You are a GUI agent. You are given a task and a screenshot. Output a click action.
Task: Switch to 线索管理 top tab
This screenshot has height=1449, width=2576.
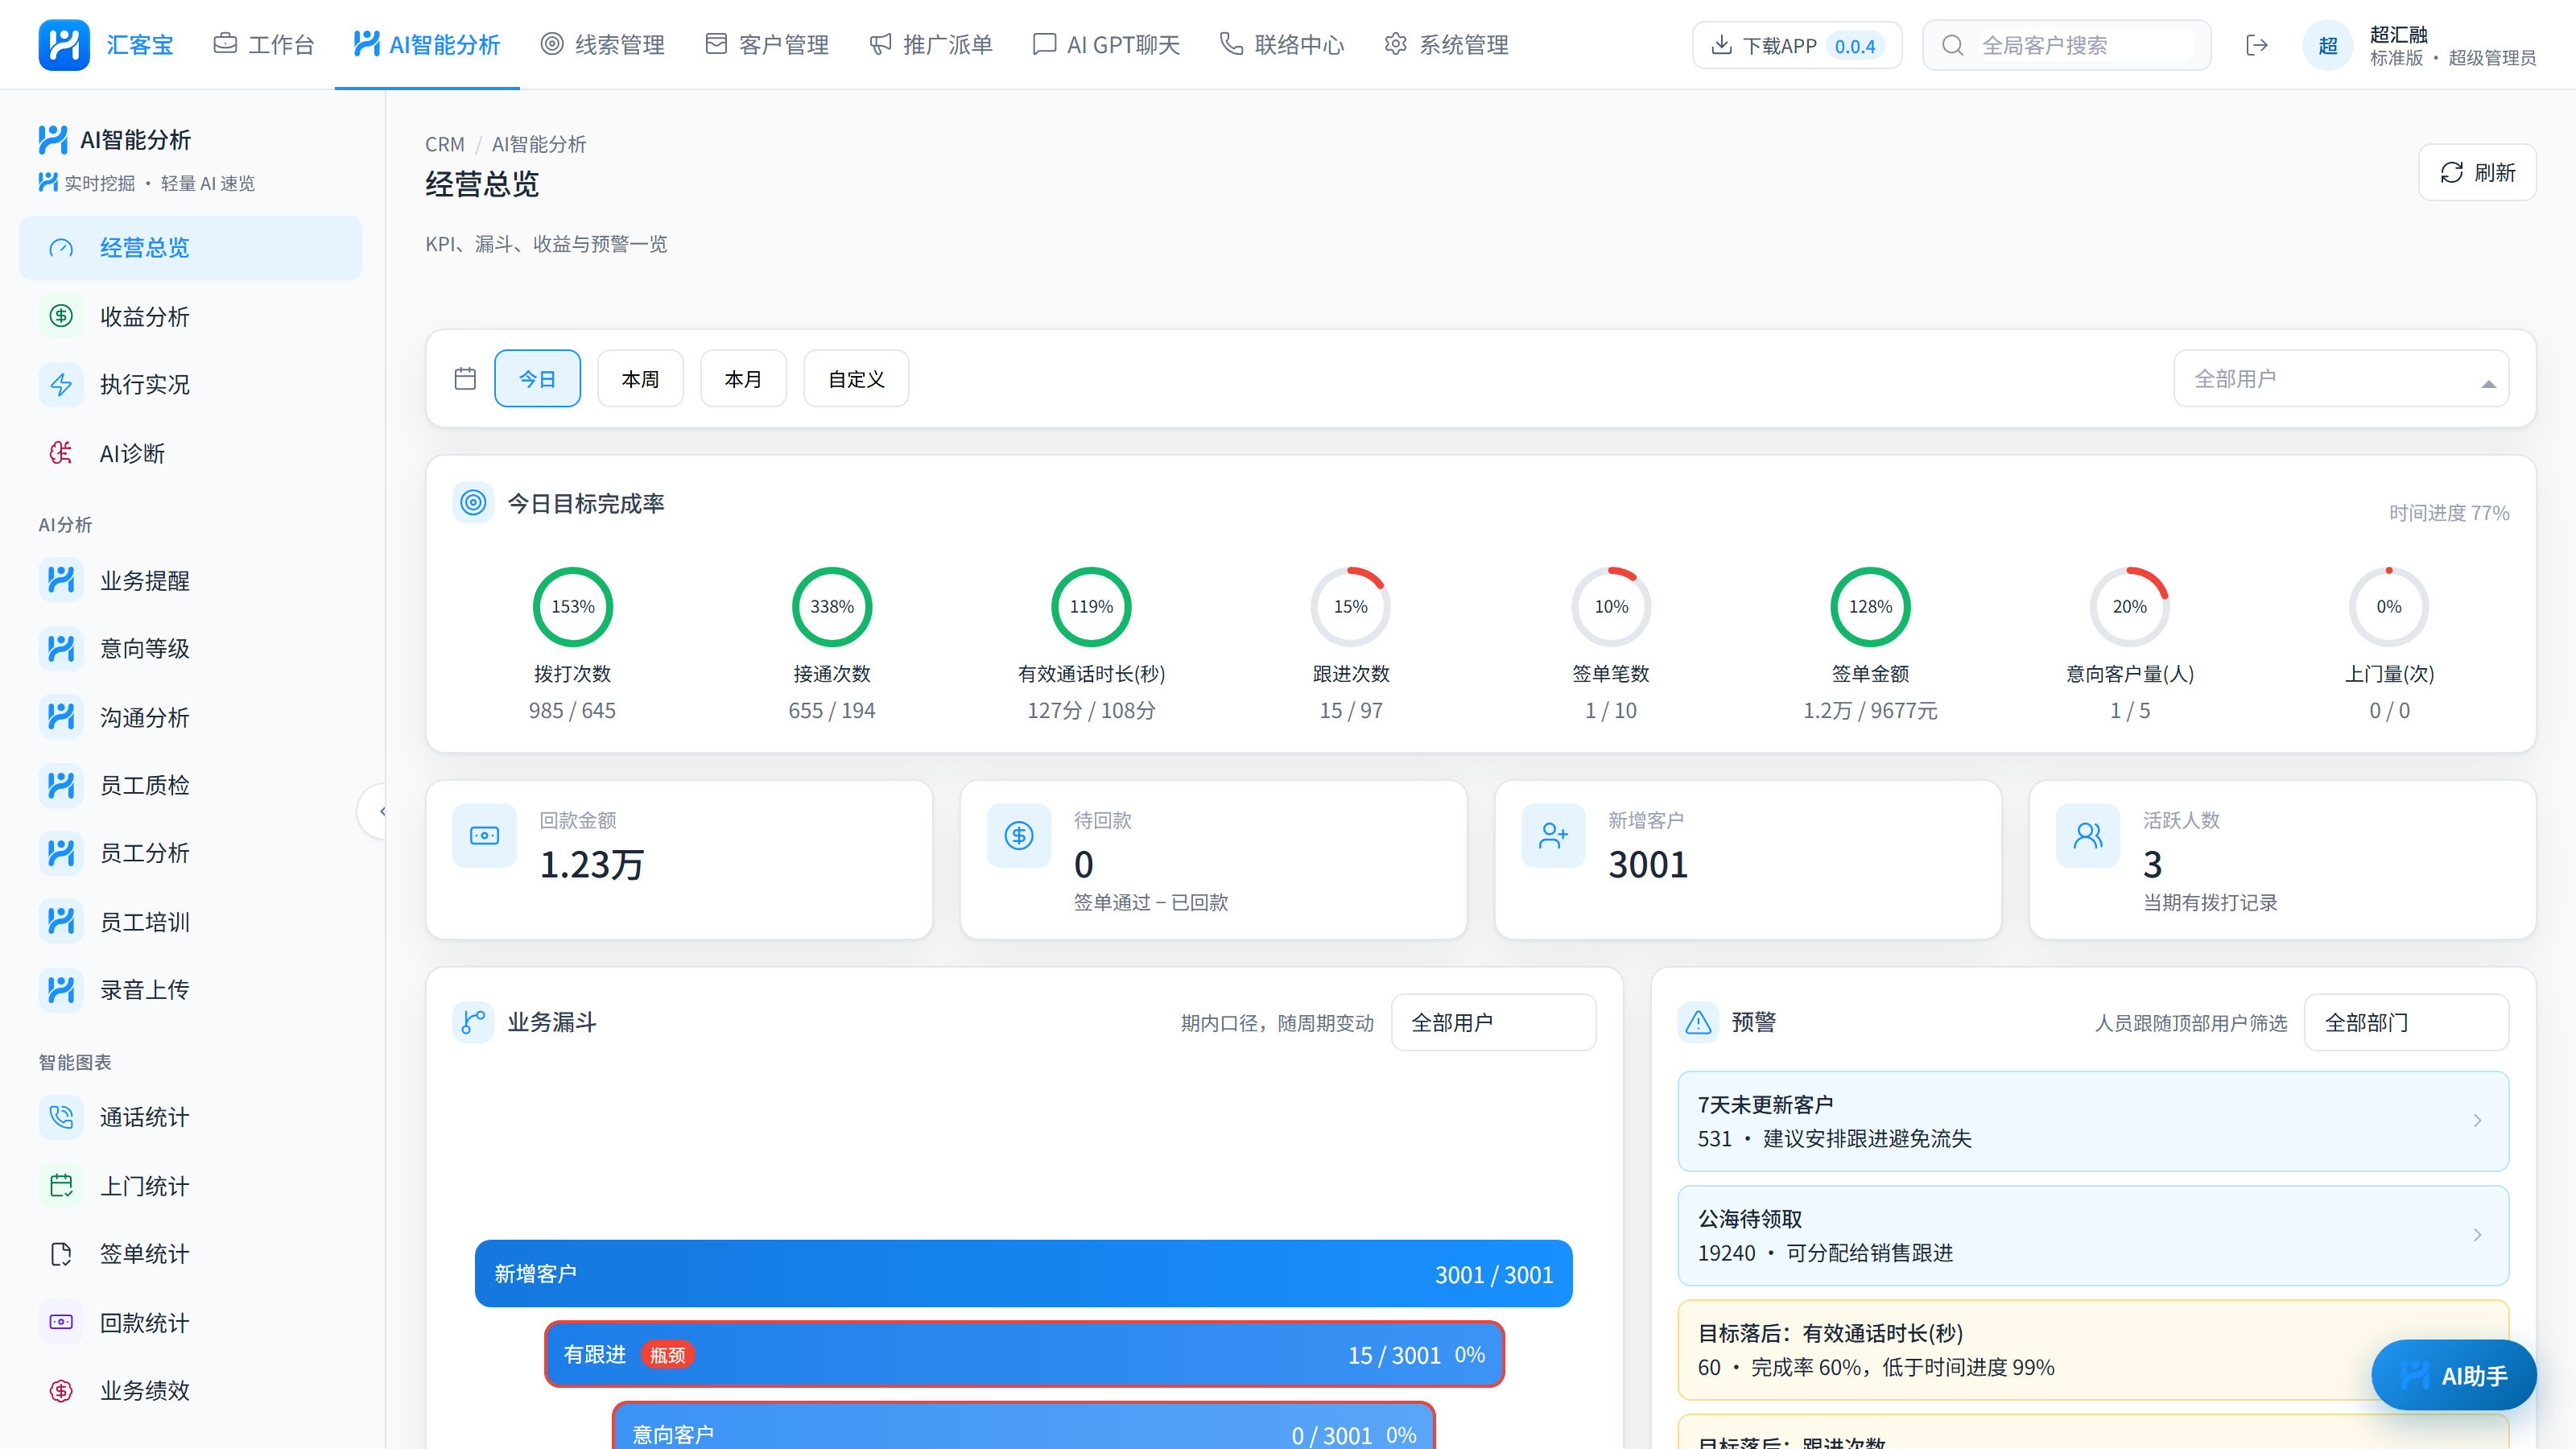pos(603,45)
